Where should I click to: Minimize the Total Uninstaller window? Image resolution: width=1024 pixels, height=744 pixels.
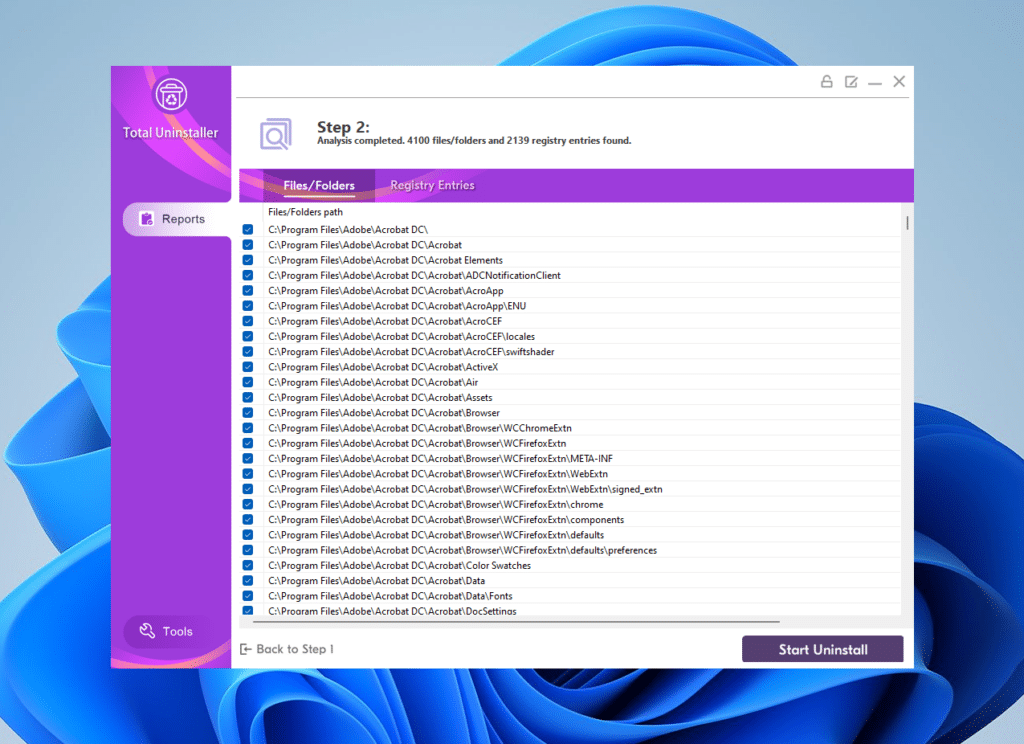(875, 82)
